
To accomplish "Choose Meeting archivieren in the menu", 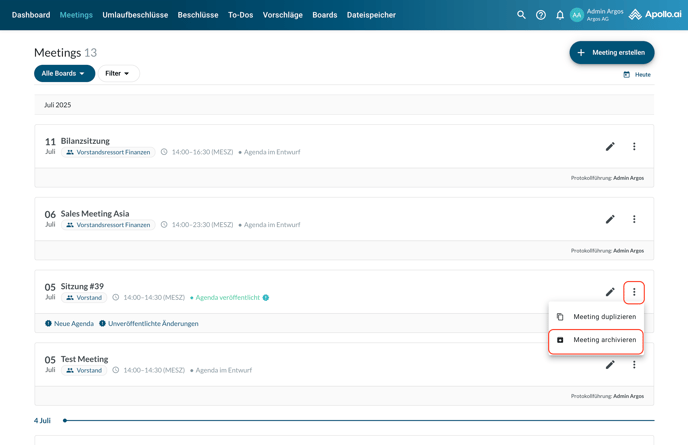I will click(596, 340).
